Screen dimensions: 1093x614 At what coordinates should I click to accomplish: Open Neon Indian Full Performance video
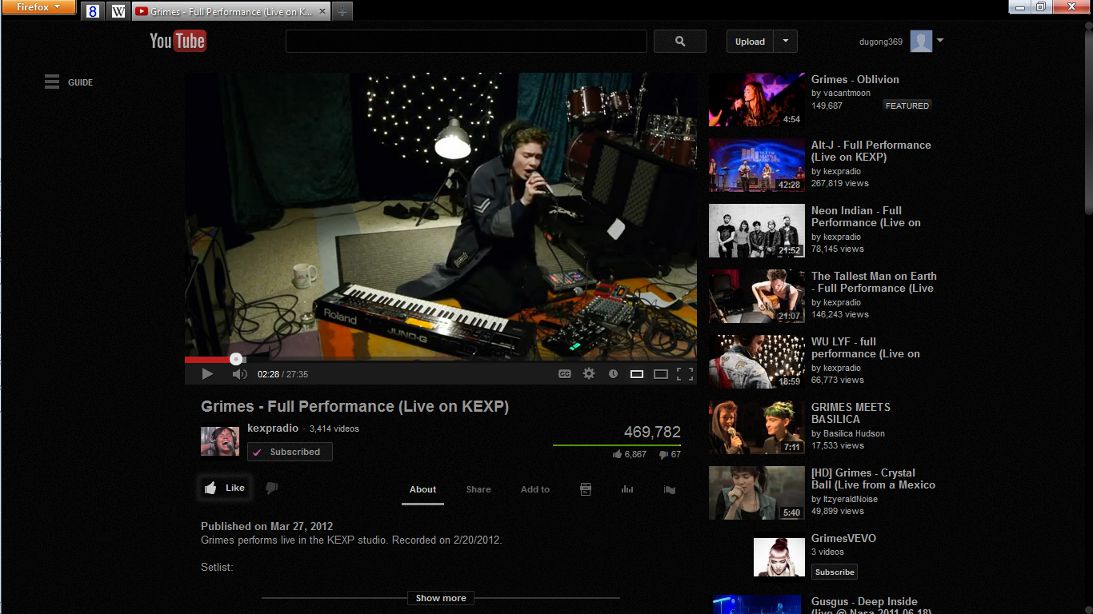pos(865,216)
